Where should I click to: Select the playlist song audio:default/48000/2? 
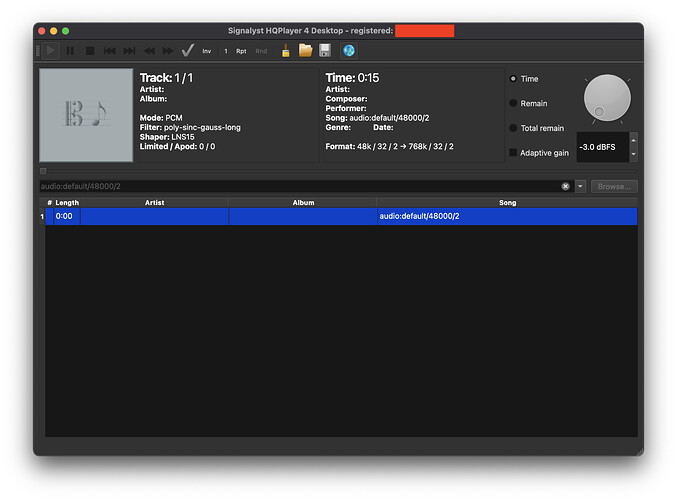[507, 216]
